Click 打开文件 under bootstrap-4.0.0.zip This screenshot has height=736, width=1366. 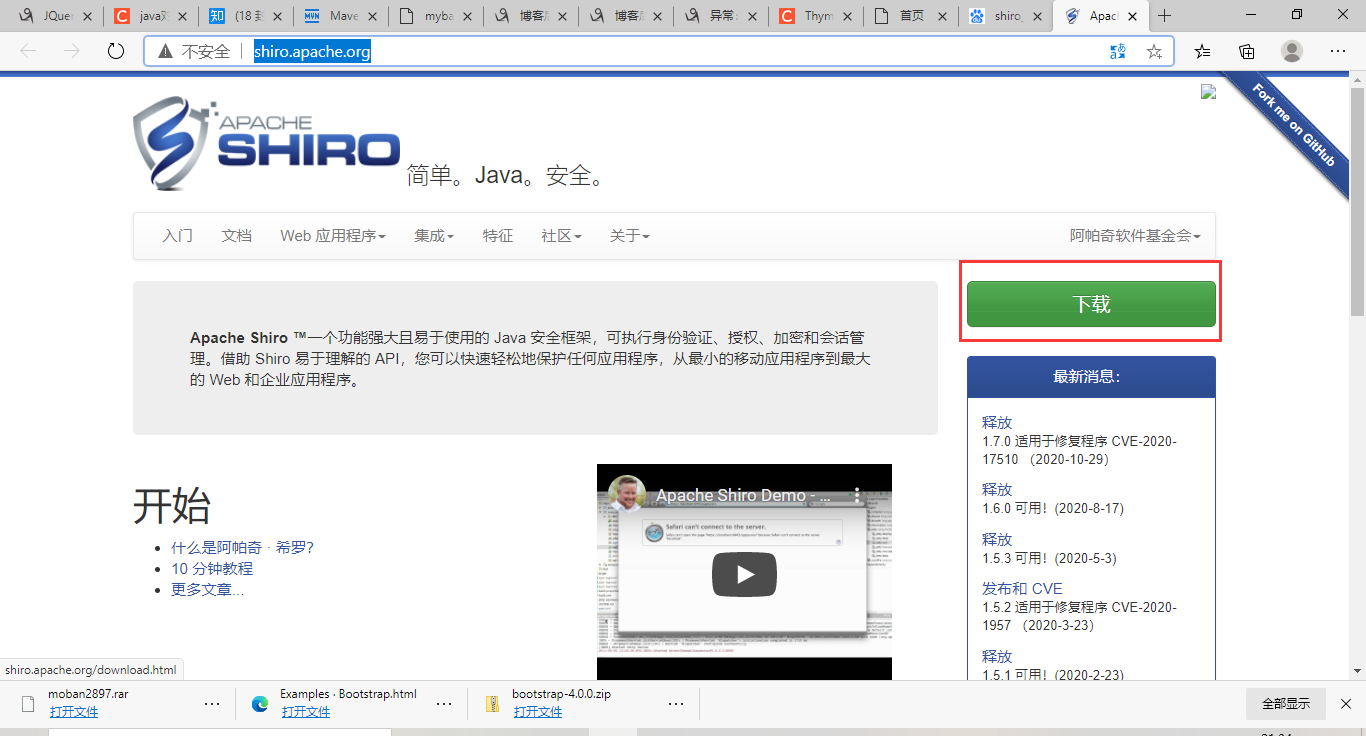(538, 712)
